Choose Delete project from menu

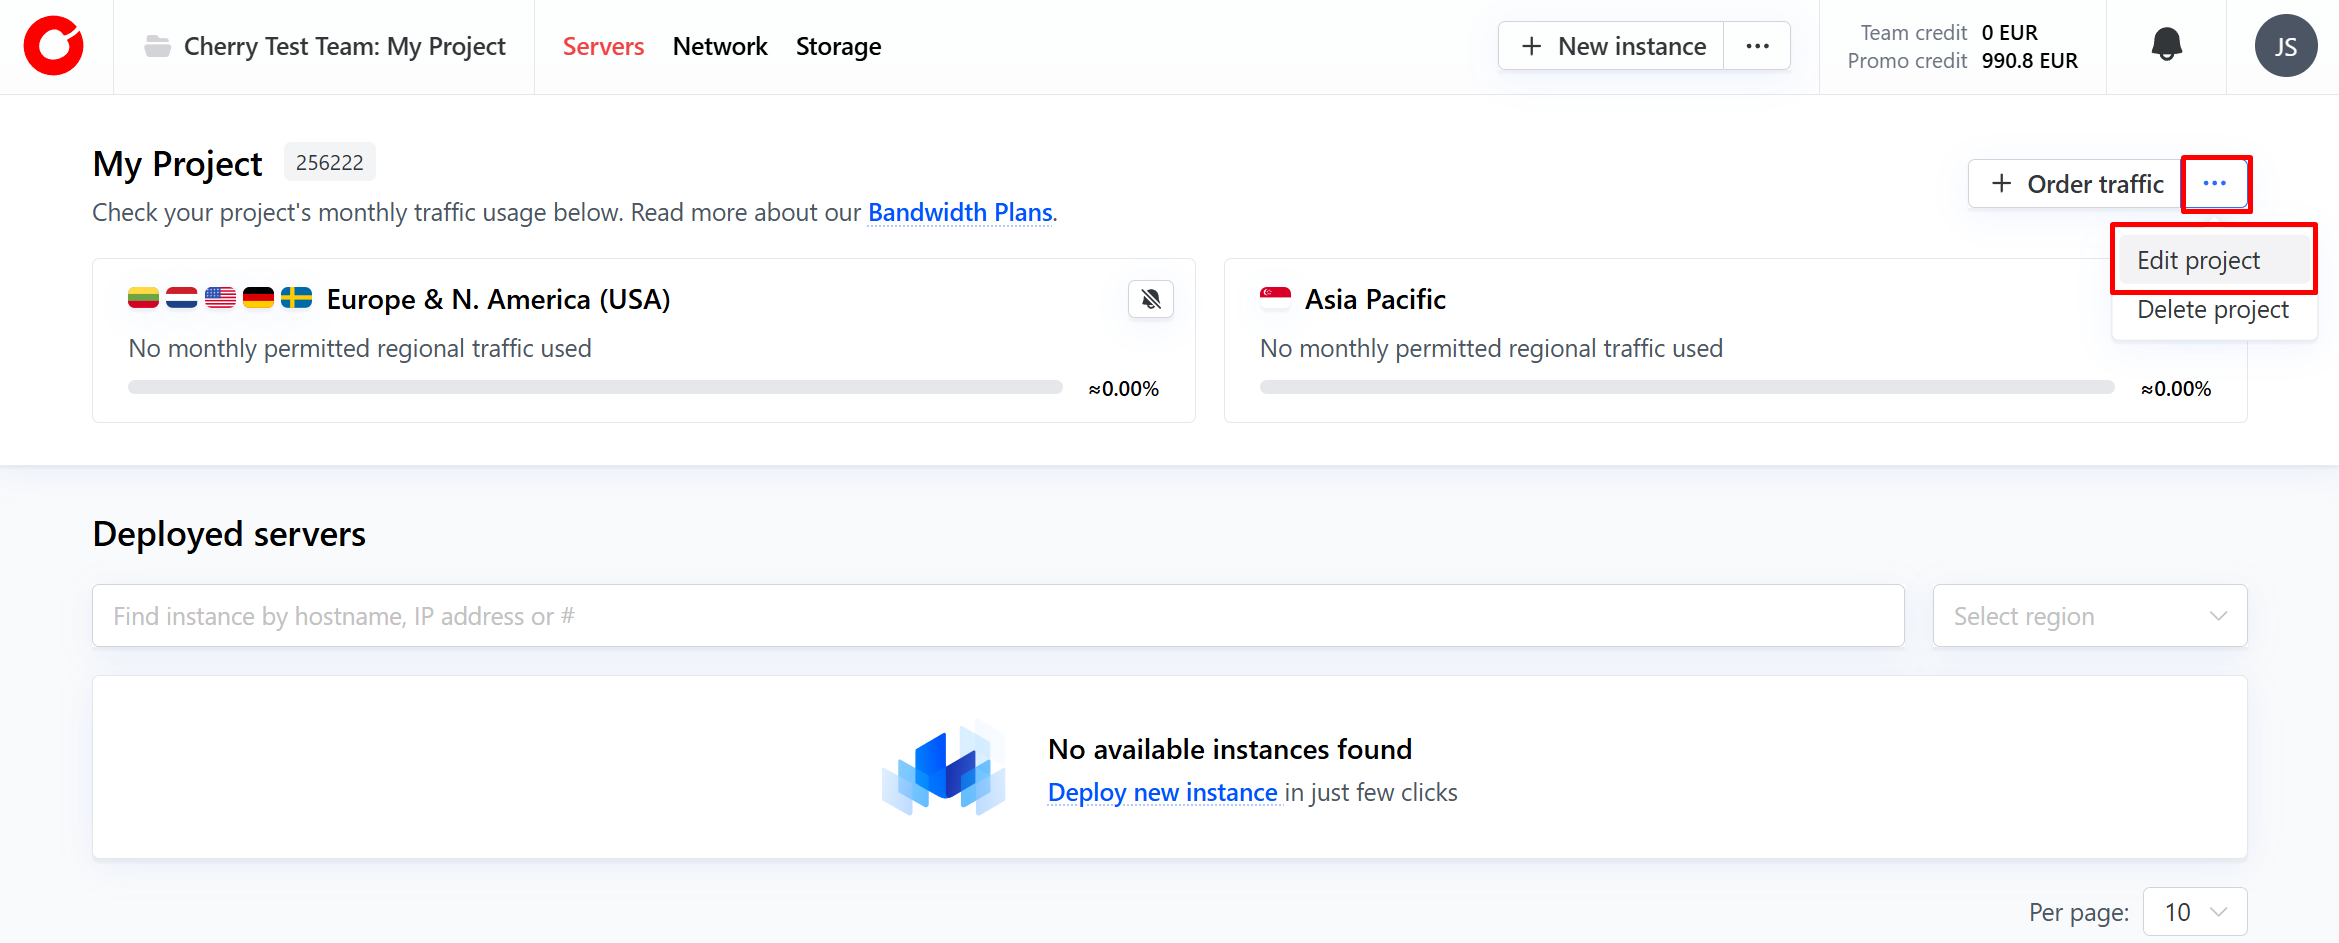2212,310
